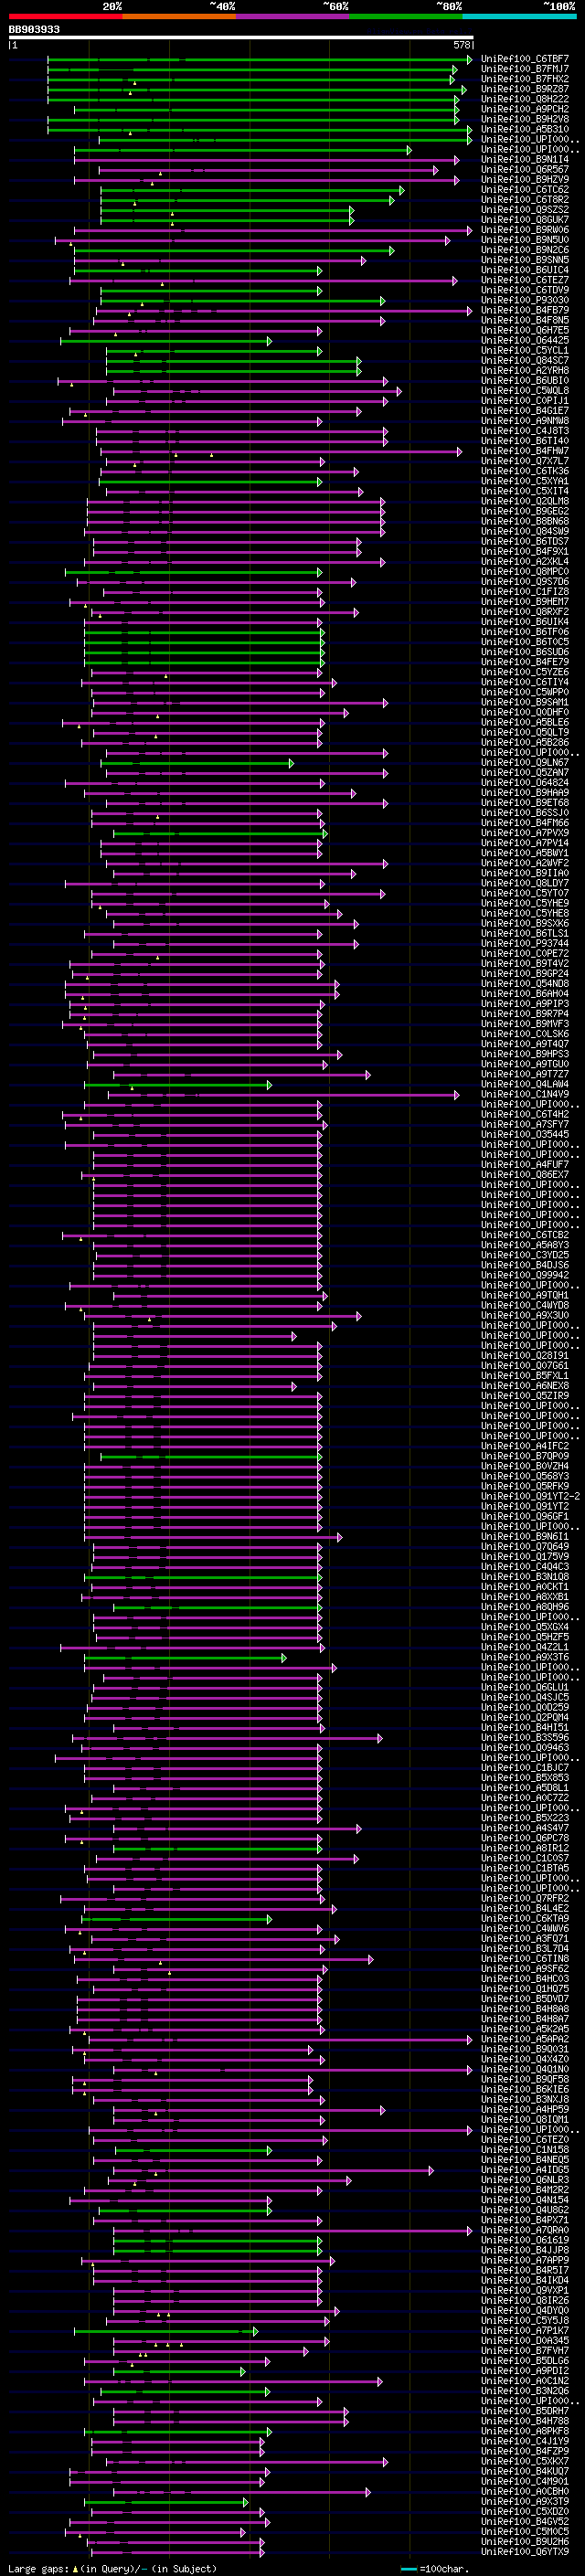Select the UniRef100_B6TF06 label

point(525,632)
